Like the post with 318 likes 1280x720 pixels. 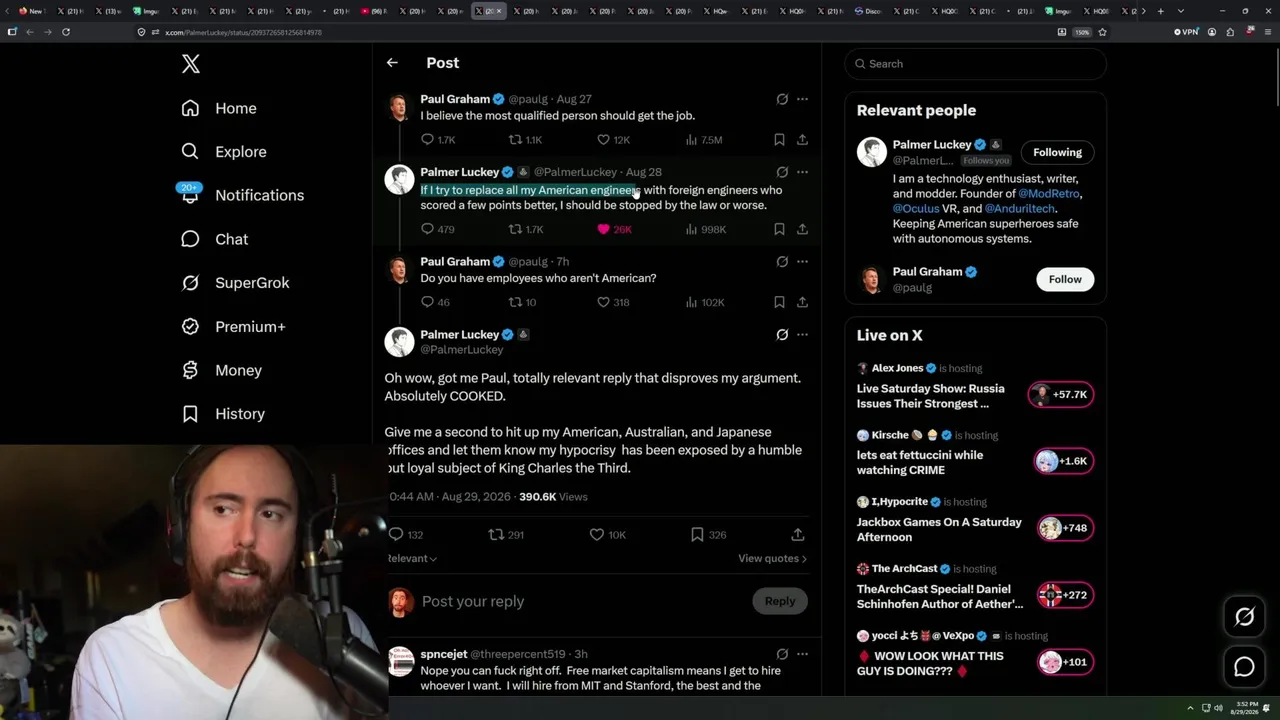[x=613, y=302]
